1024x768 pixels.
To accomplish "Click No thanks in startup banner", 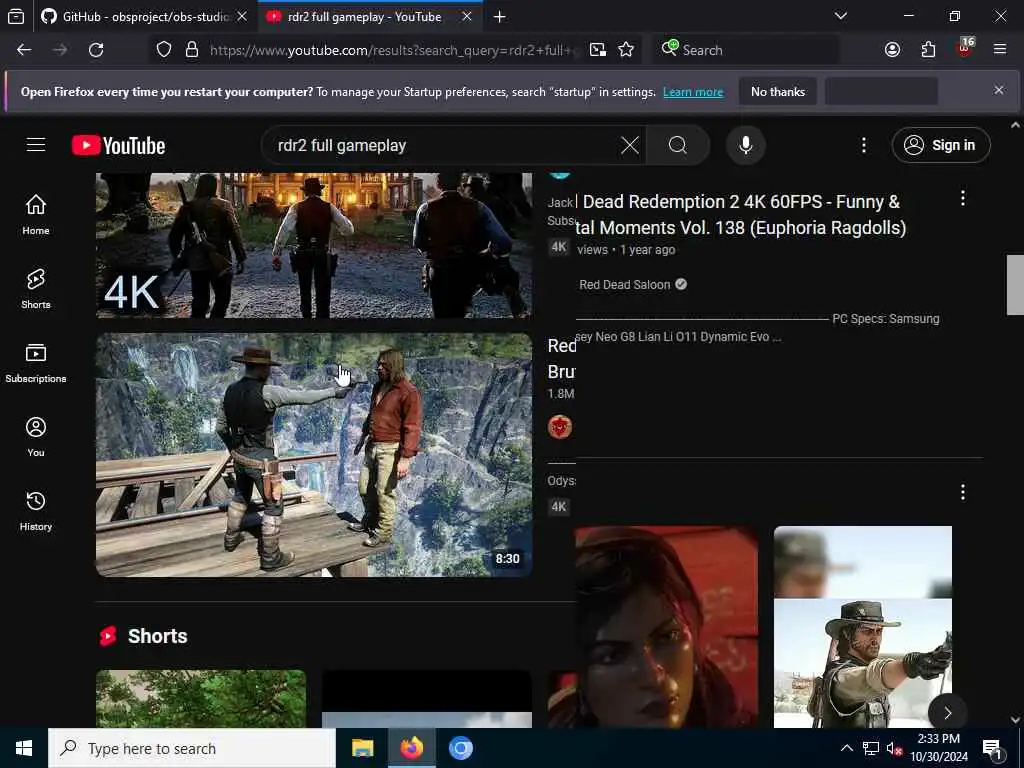I will [778, 92].
